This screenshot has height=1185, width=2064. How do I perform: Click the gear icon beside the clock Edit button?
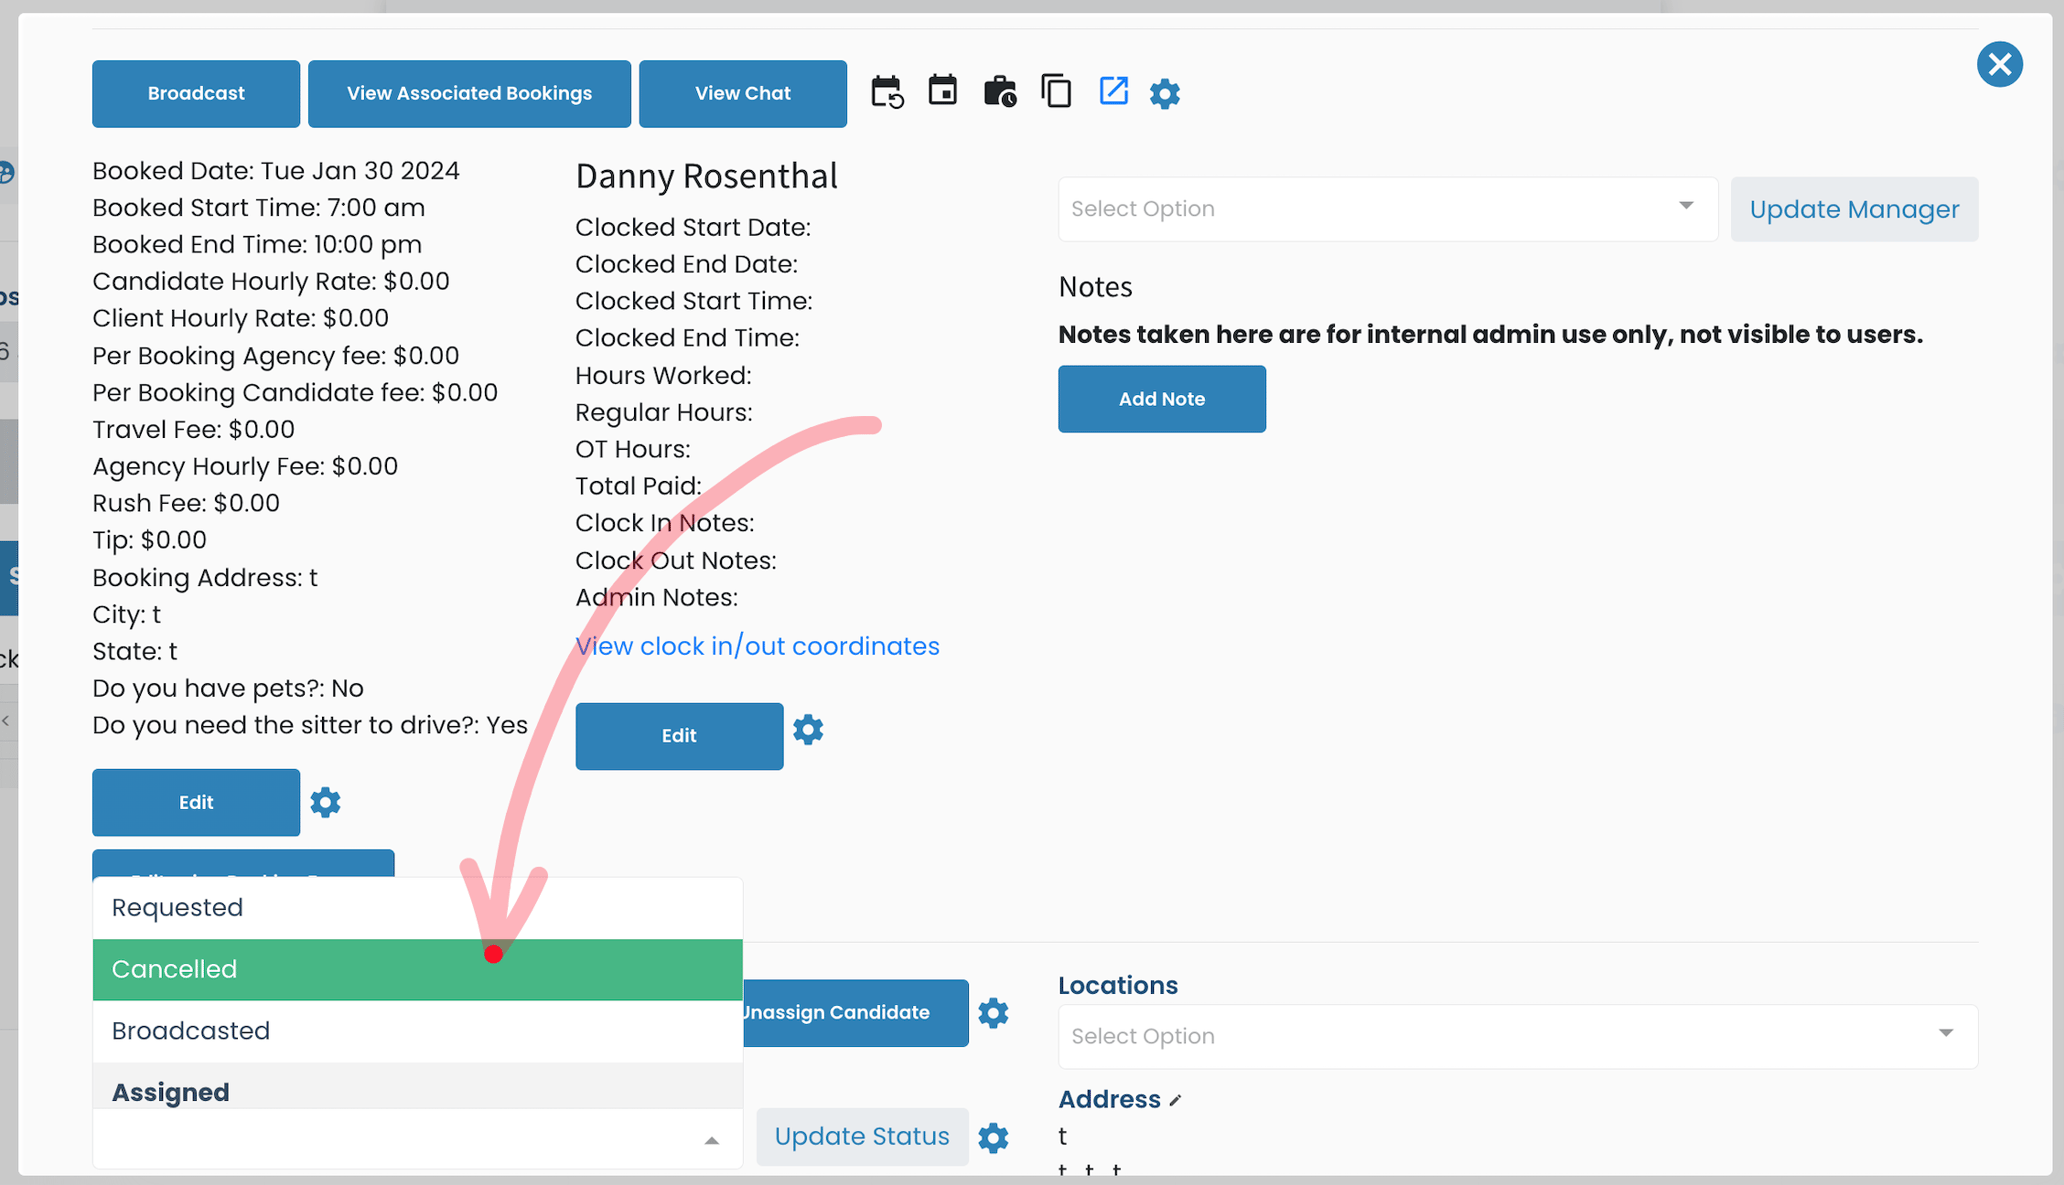(x=808, y=730)
